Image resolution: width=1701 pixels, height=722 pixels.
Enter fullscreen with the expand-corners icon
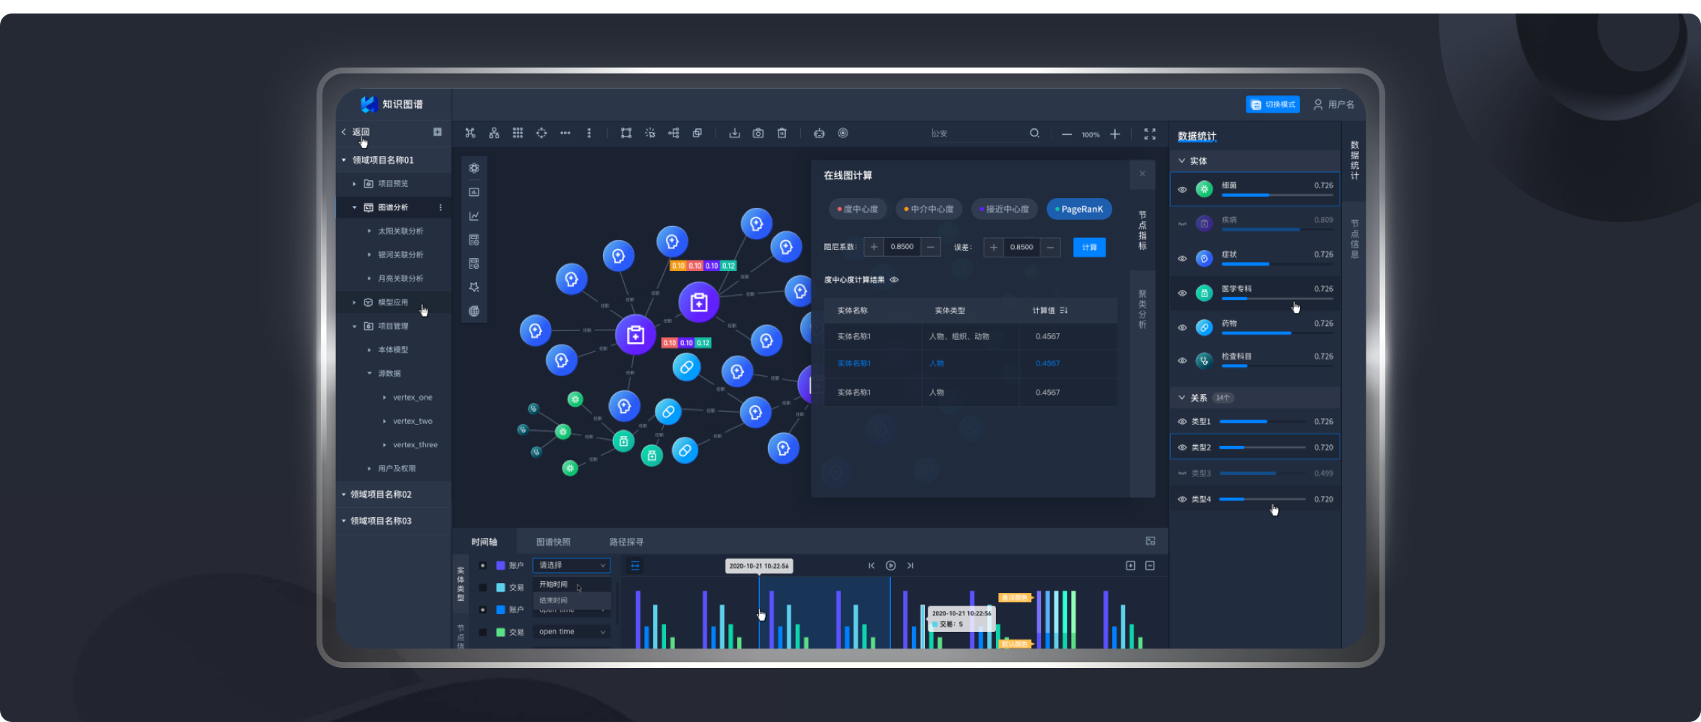point(1150,134)
